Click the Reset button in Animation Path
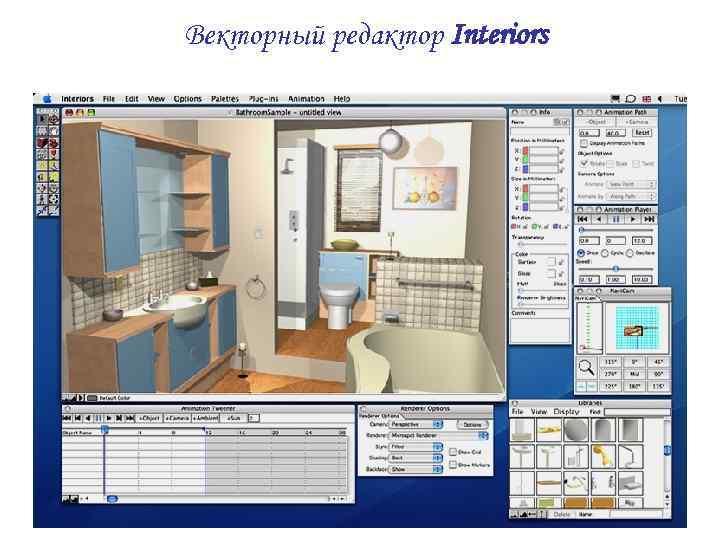 click(x=642, y=132)
